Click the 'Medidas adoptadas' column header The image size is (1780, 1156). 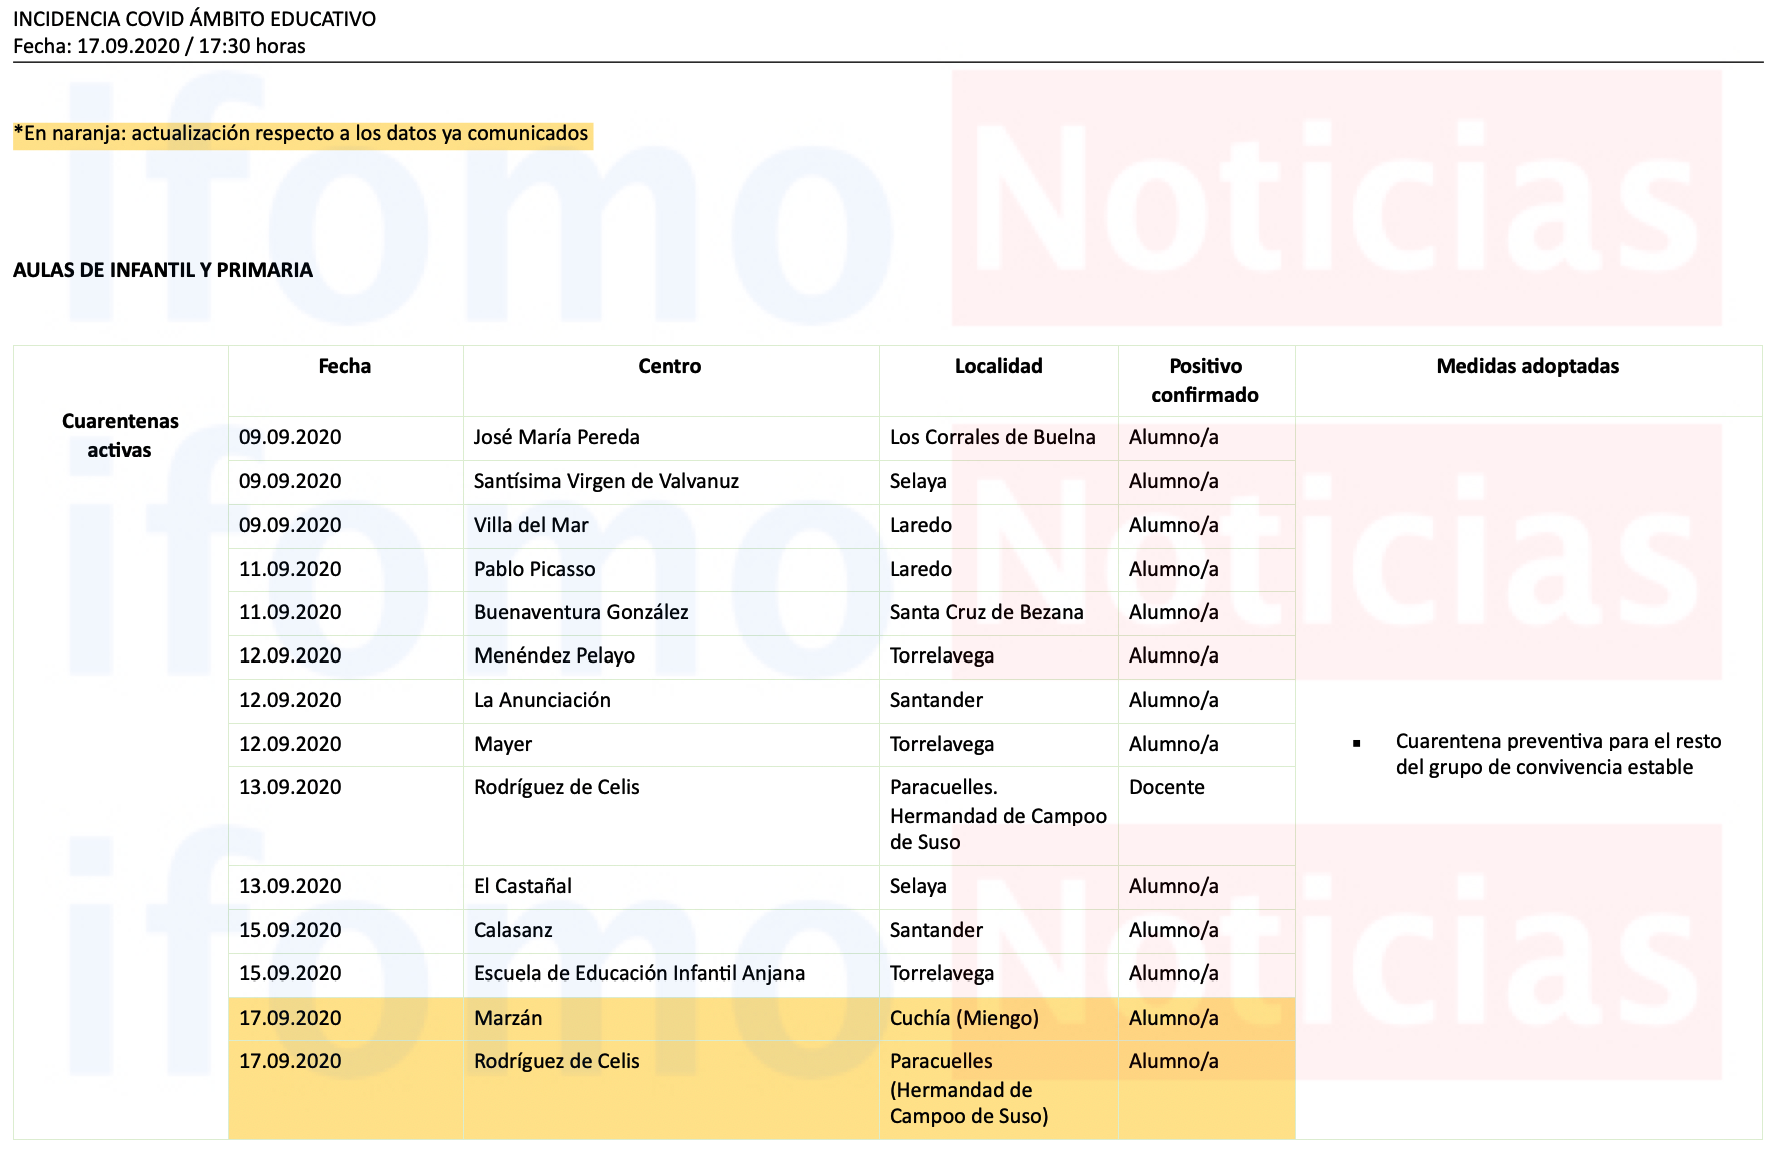pos(1527,366)
